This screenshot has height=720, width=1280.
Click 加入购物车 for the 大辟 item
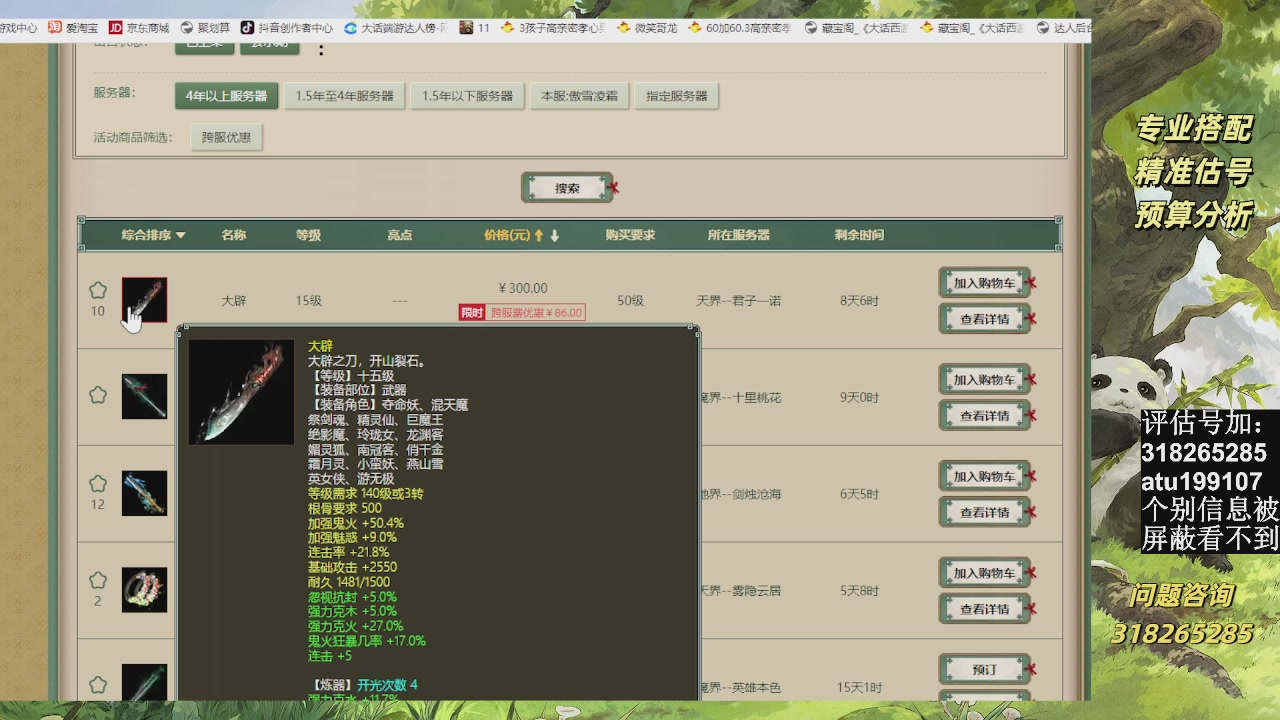[x=984, y=283]
